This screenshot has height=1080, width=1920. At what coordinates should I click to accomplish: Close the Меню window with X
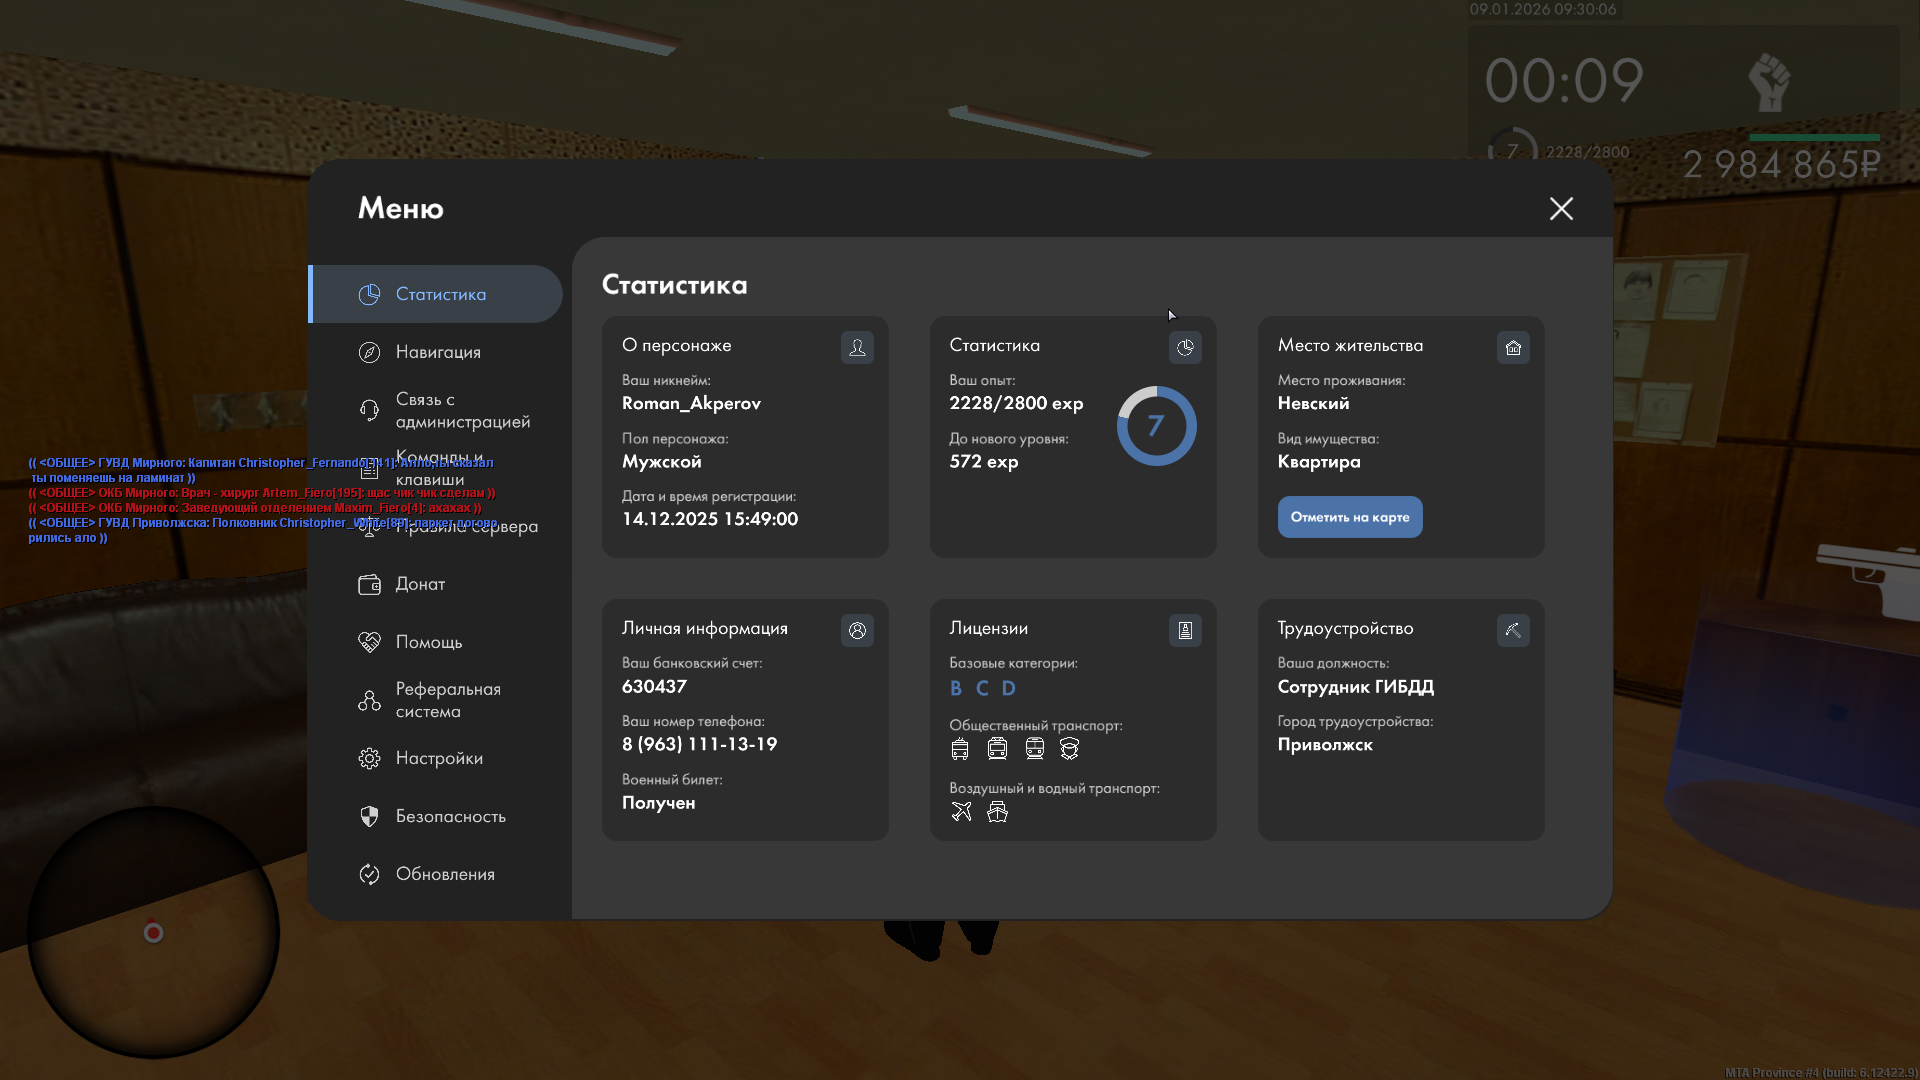point(1561,208)
